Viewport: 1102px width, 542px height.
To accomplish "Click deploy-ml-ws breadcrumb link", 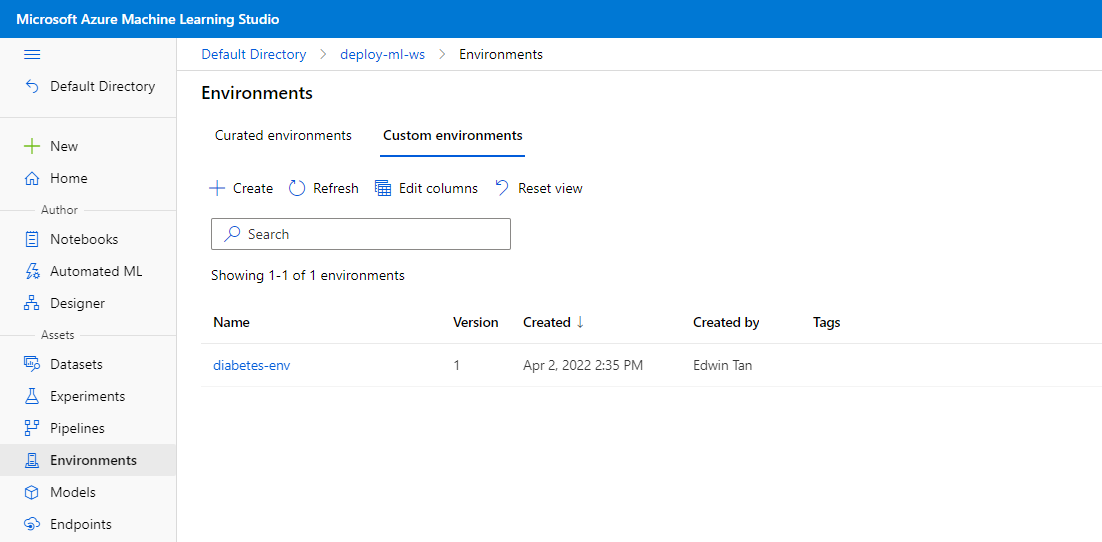I will pyautogui.click(x=382, y=54).
